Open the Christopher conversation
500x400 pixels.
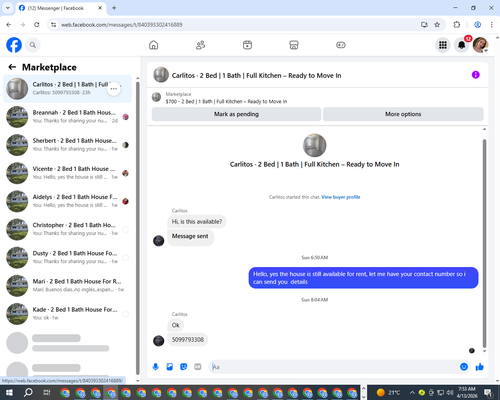(67, 229)
